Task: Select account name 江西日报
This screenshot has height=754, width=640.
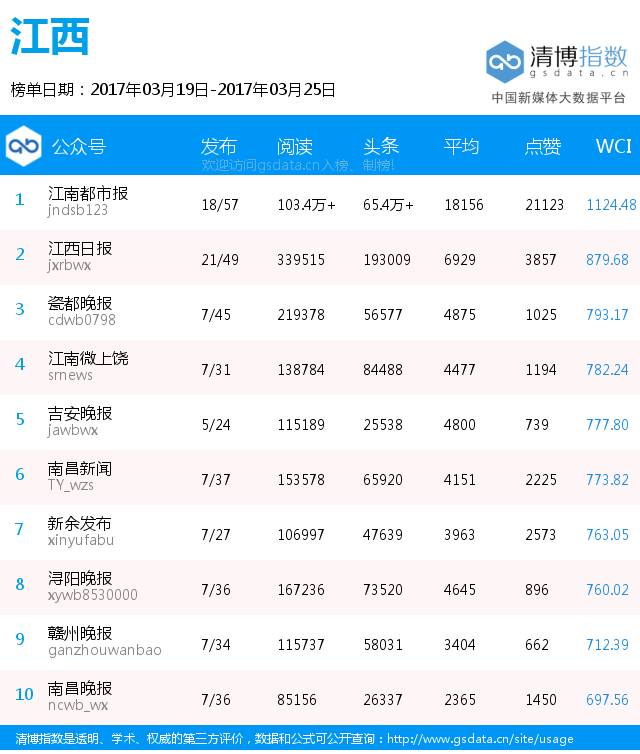Action: click(80, 249)
